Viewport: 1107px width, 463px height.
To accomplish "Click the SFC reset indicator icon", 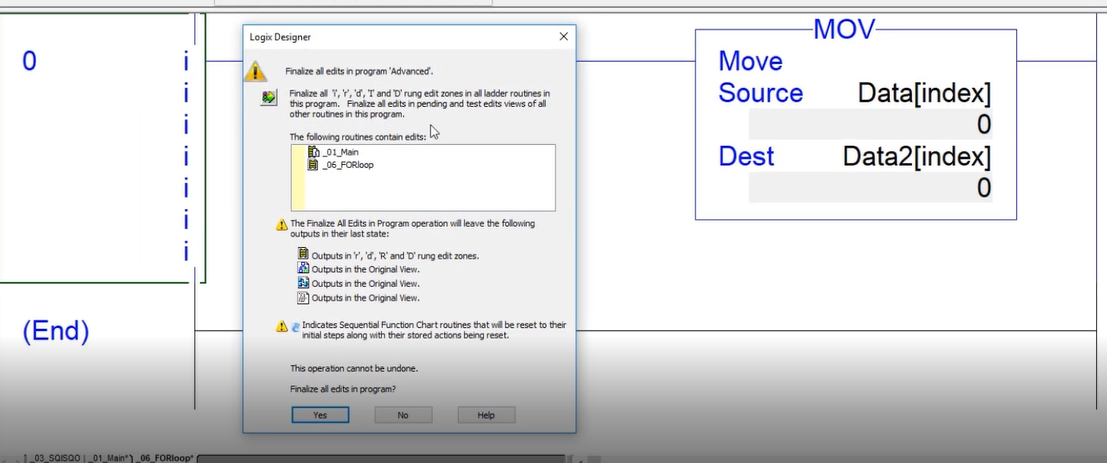I will [x=296, y=327].
